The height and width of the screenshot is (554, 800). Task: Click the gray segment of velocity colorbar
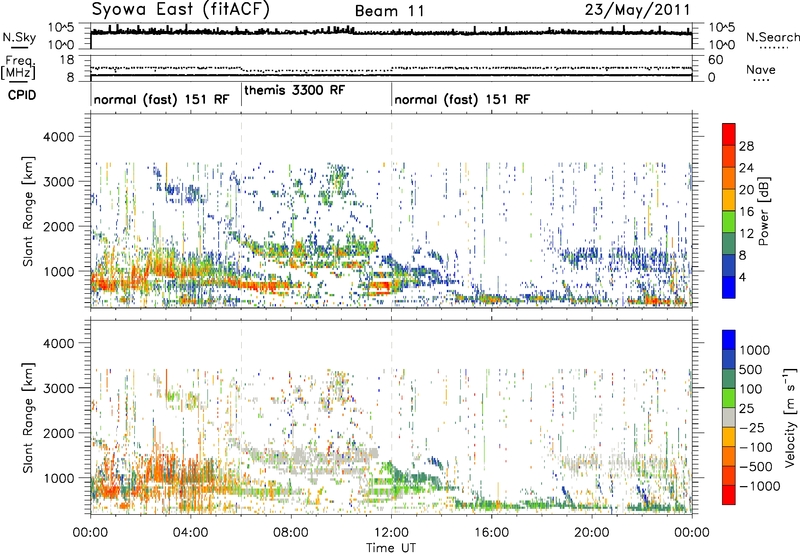click(x=729, y=417)
